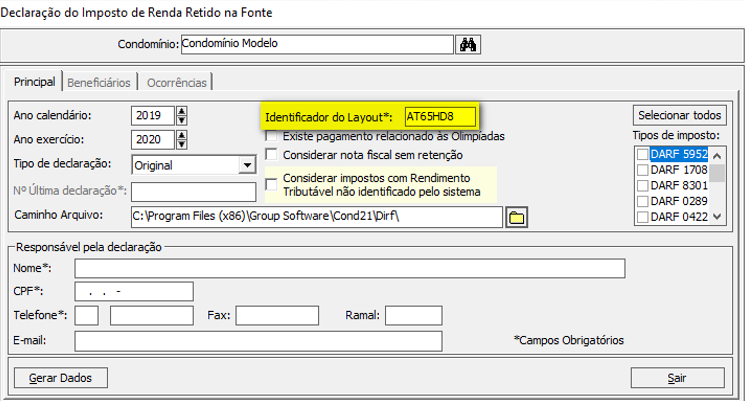Open the Ocorrências tab
Image resolution: width=745 pixels, height=401 pixels.
(x=176, y=83)
